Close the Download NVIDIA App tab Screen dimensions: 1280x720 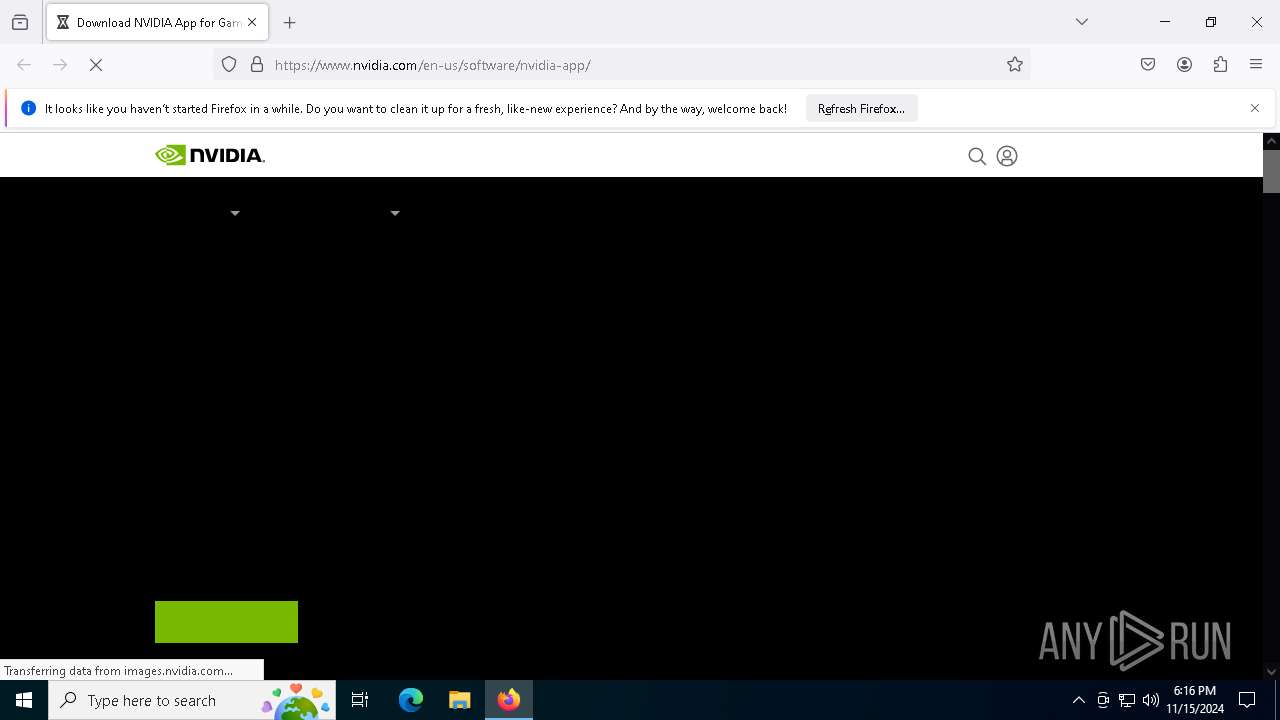pyautogui.click(x=252, y=22)
